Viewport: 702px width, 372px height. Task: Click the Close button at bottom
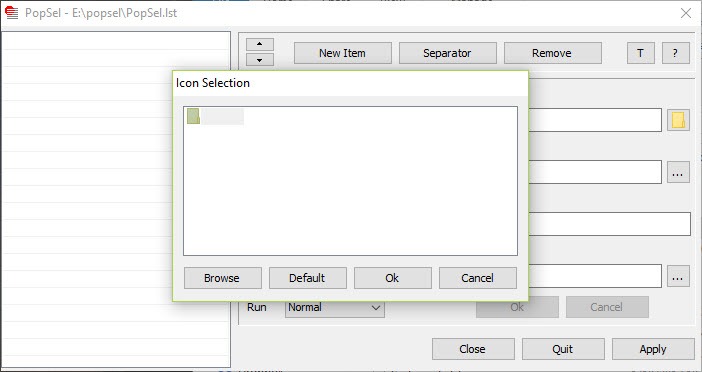tap(473, 349)
